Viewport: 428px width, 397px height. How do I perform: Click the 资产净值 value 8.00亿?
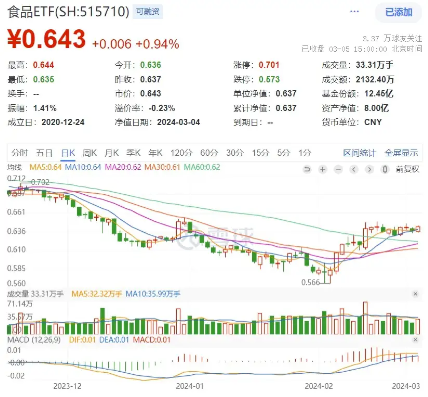tap(376, 108)
